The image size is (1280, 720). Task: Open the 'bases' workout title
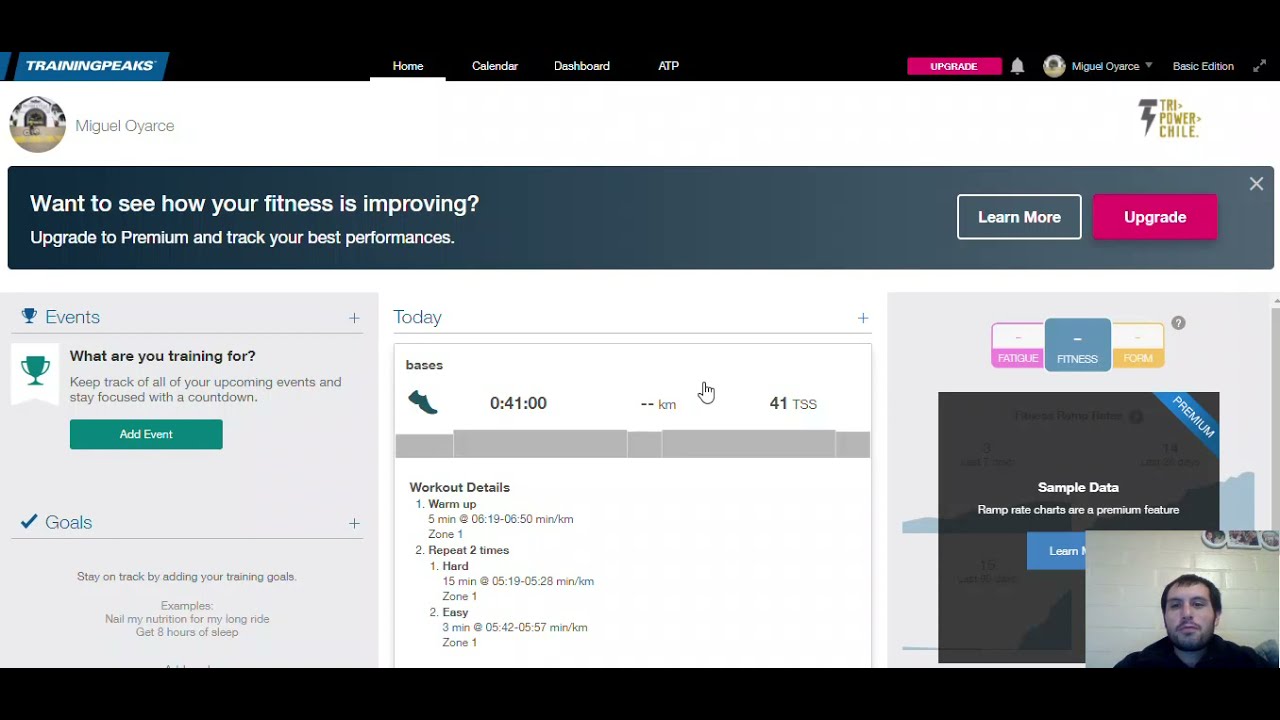click(424, 365)
